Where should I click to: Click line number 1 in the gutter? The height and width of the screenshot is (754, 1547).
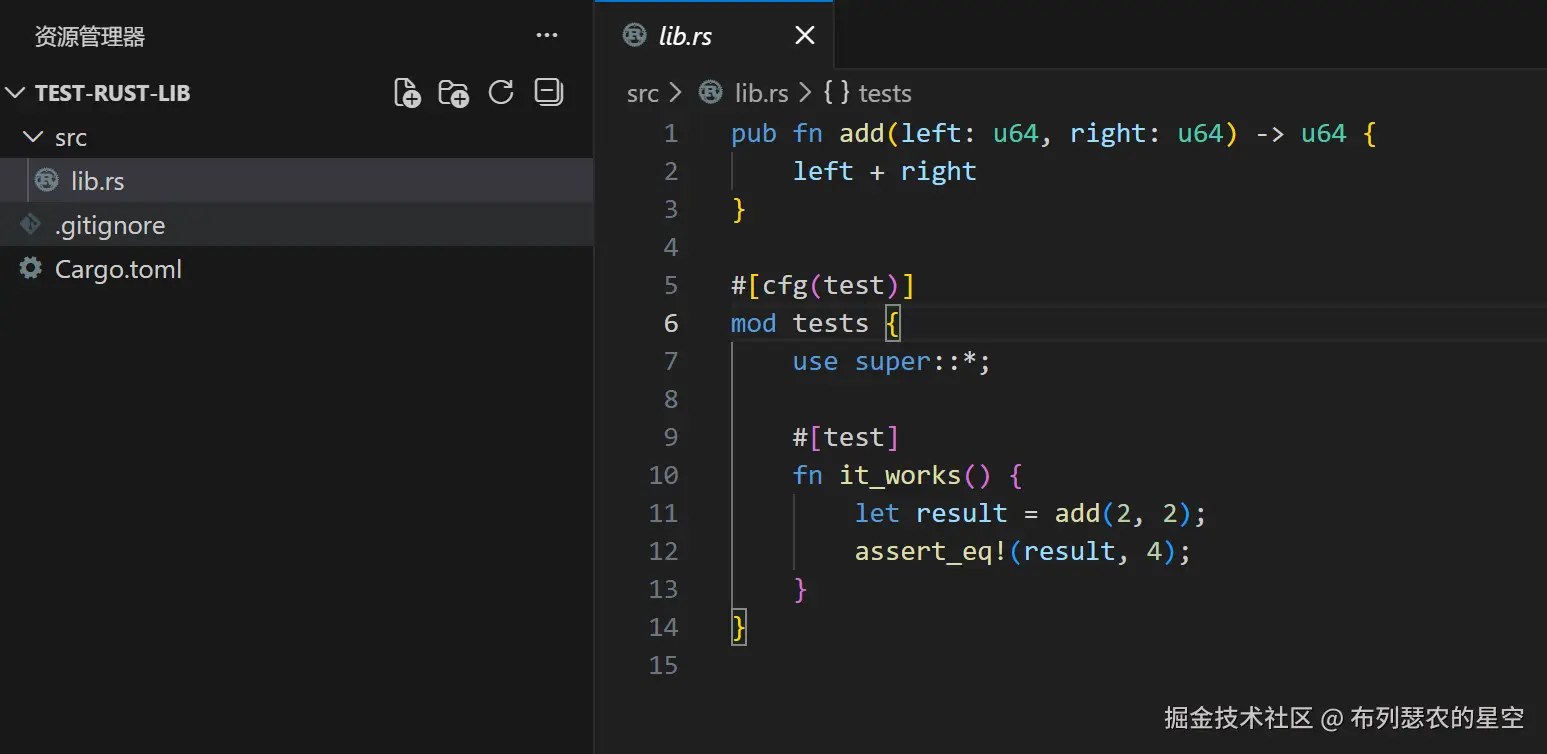[670, 133]
